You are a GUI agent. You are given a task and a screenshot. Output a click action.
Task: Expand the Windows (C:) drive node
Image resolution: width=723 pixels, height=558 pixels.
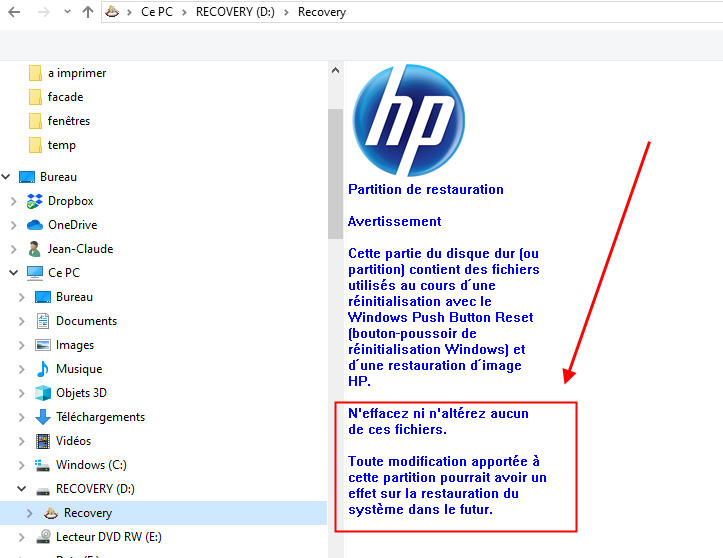21,465
